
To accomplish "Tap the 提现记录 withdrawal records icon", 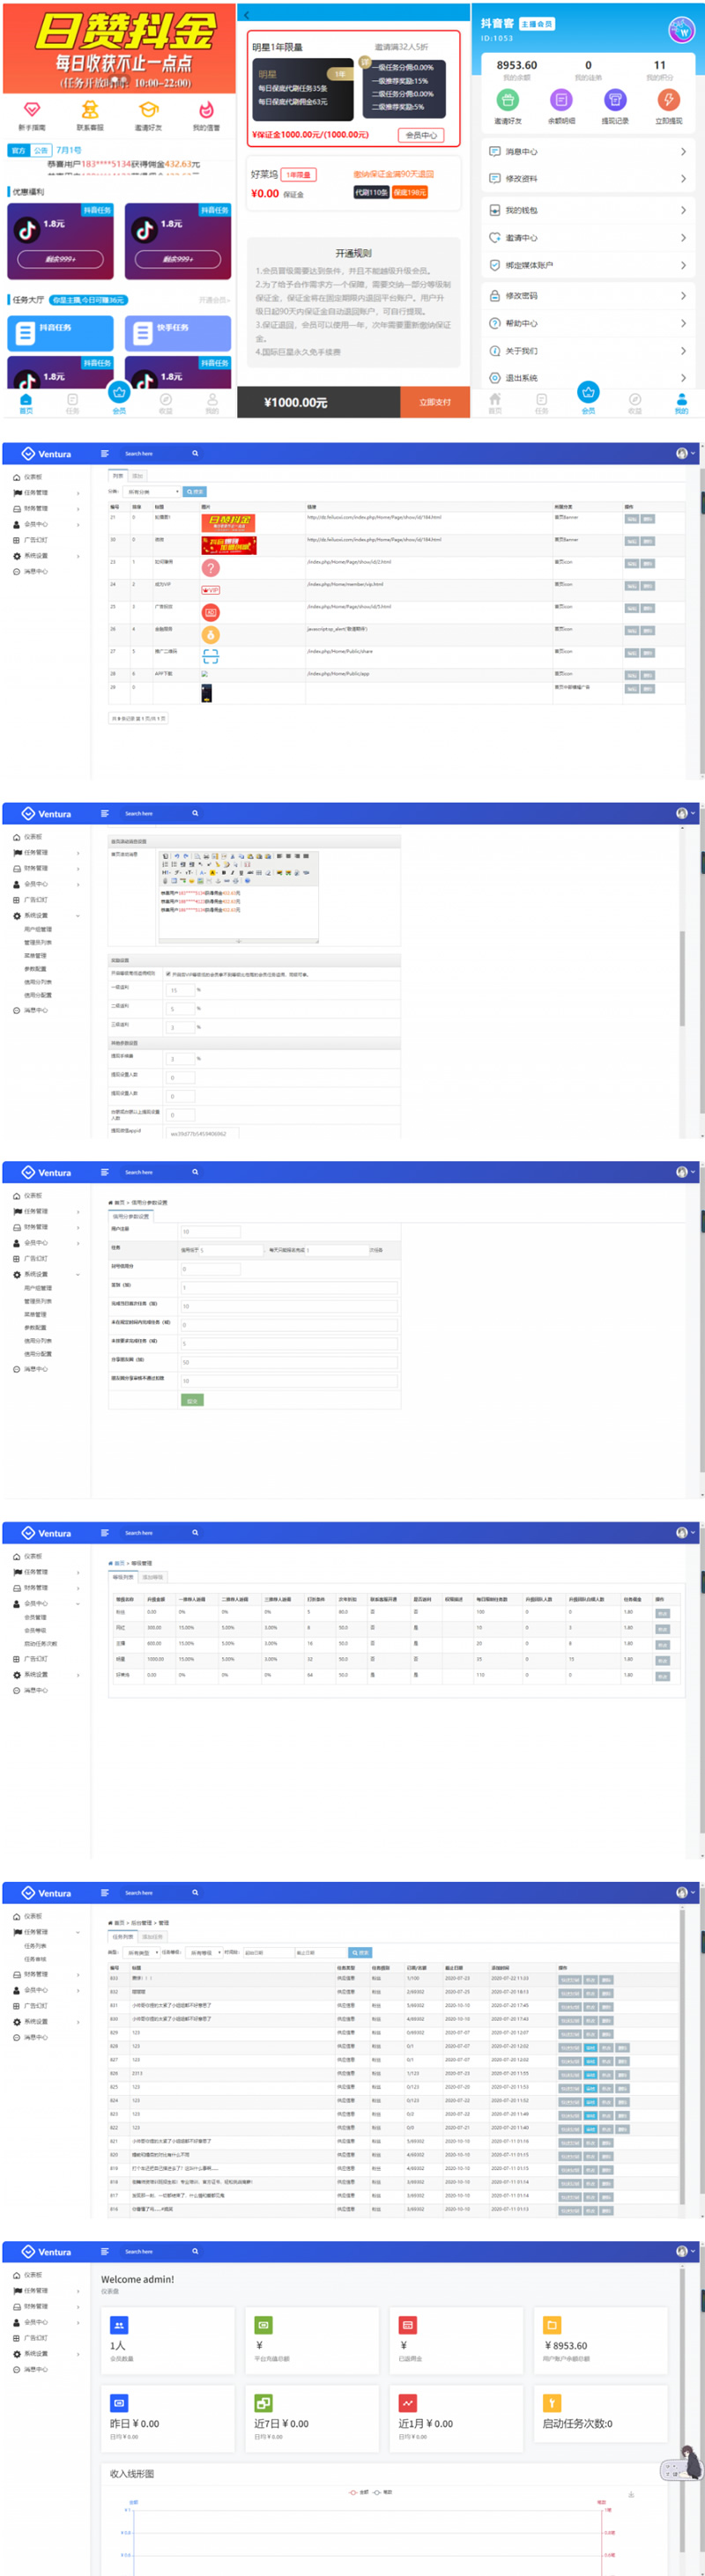I will (615, 100).
